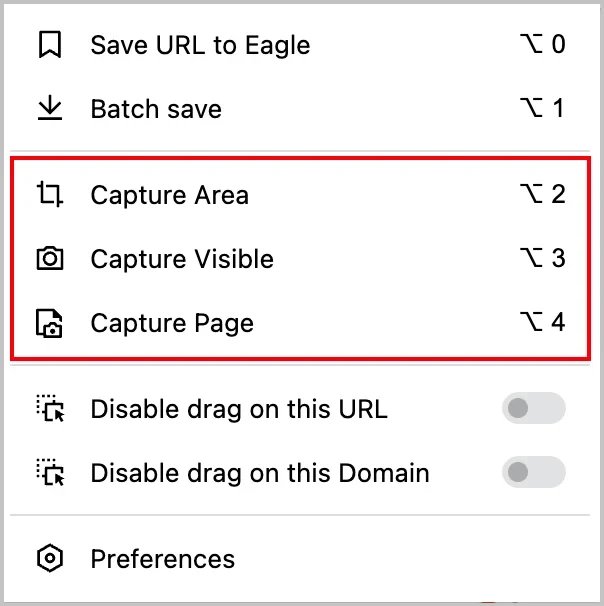Click the bookmark icon for Save URL
The width and height of the screenshot is (604, 606).
tap(50, 44)
